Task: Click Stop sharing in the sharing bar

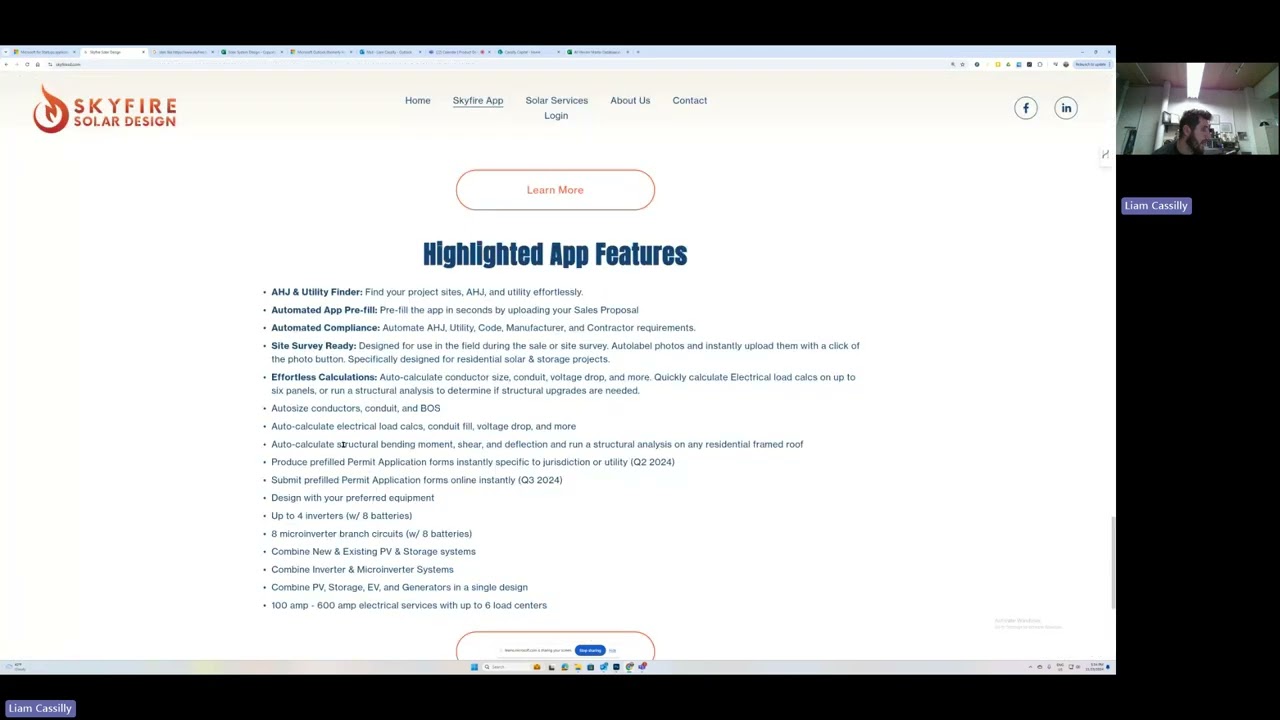Action: 590,651
